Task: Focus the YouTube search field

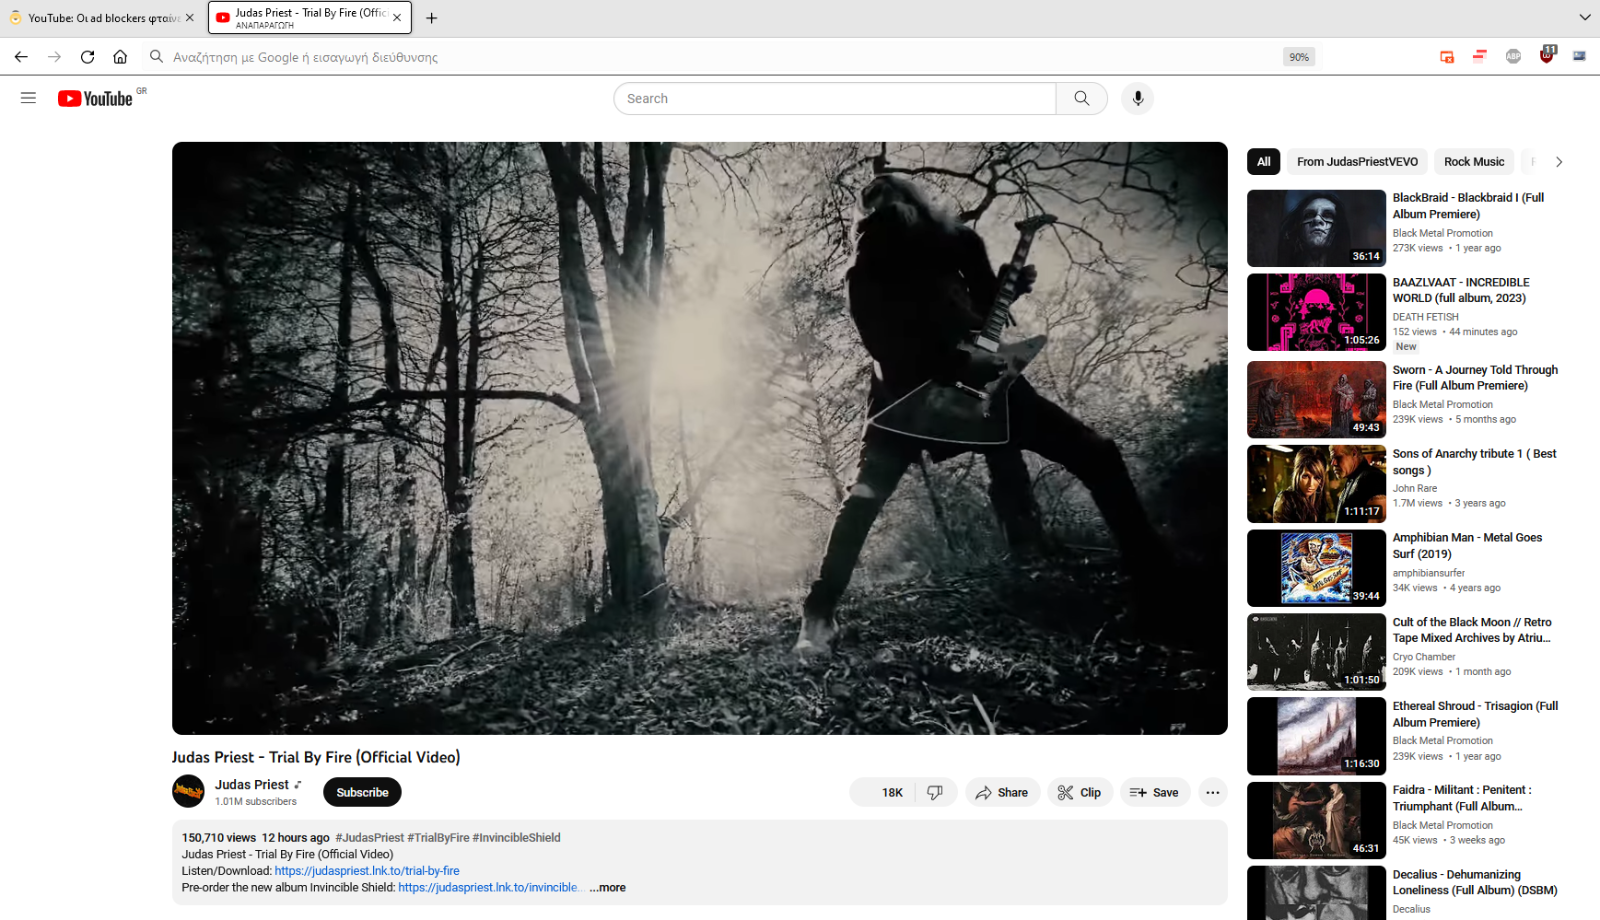Action: tap(835, 98)
